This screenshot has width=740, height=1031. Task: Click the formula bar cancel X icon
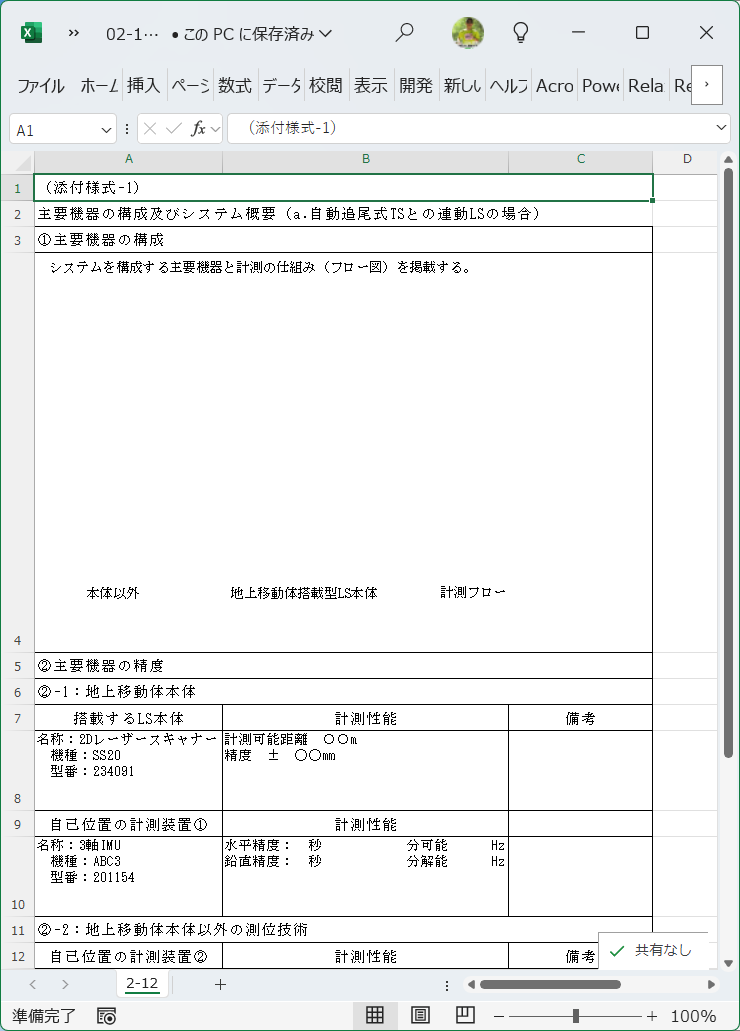(150, 129)
